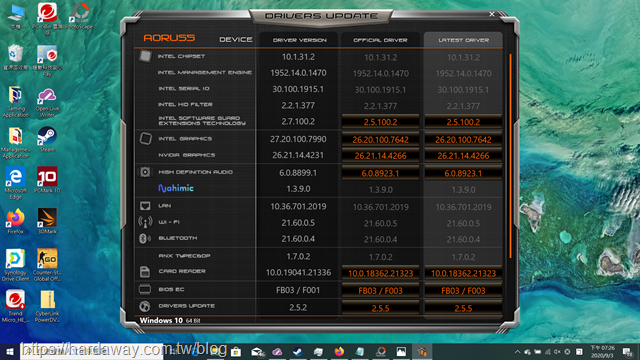Open Counter-Strike Global Offensive shortcut

[47, 265]
